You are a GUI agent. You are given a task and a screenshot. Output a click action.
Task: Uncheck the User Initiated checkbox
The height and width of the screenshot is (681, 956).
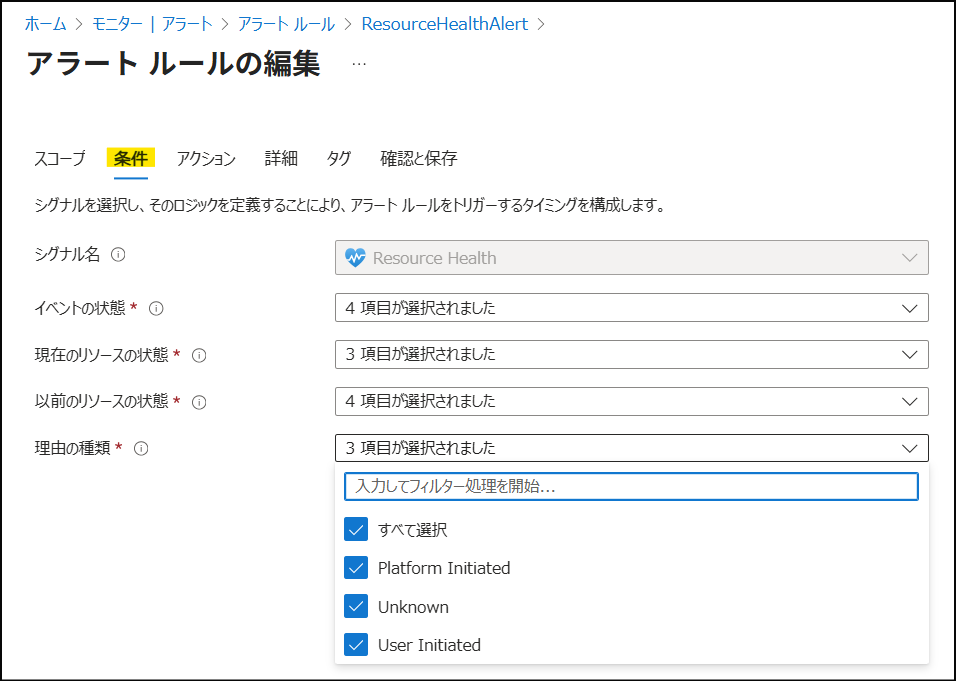click(356, 644)
